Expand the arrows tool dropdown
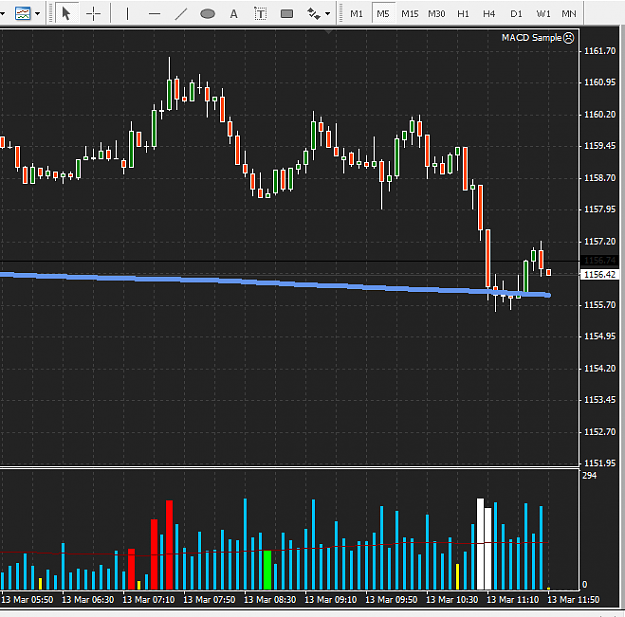 click(328, 14)
